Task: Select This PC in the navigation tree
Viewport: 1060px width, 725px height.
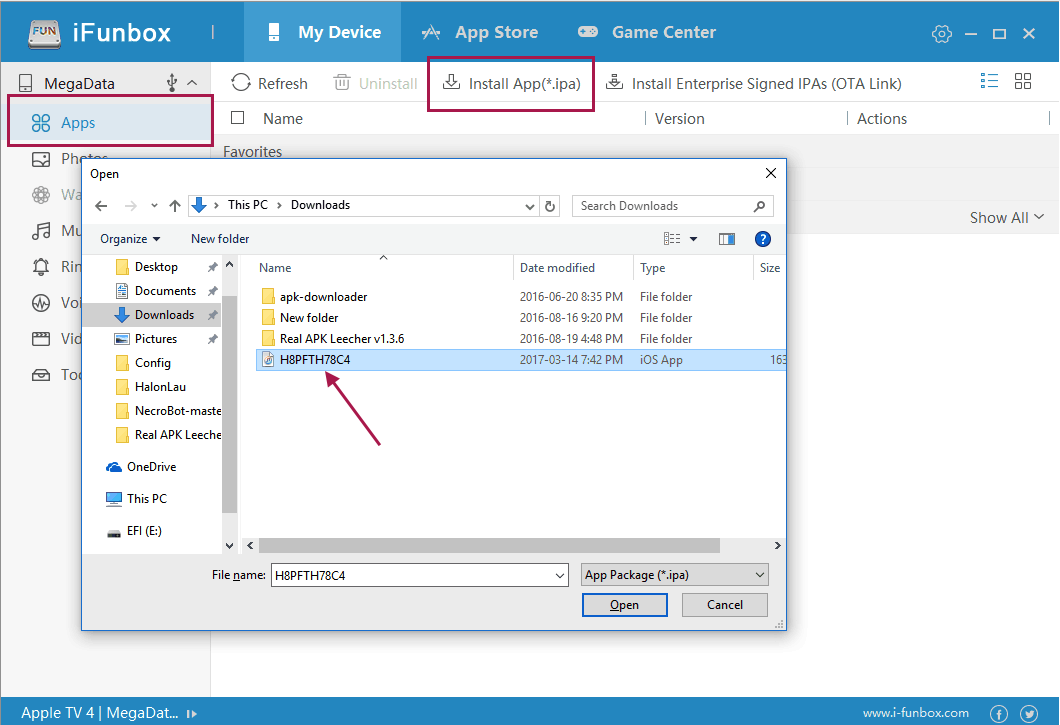Action: click(x=146, y=498)
